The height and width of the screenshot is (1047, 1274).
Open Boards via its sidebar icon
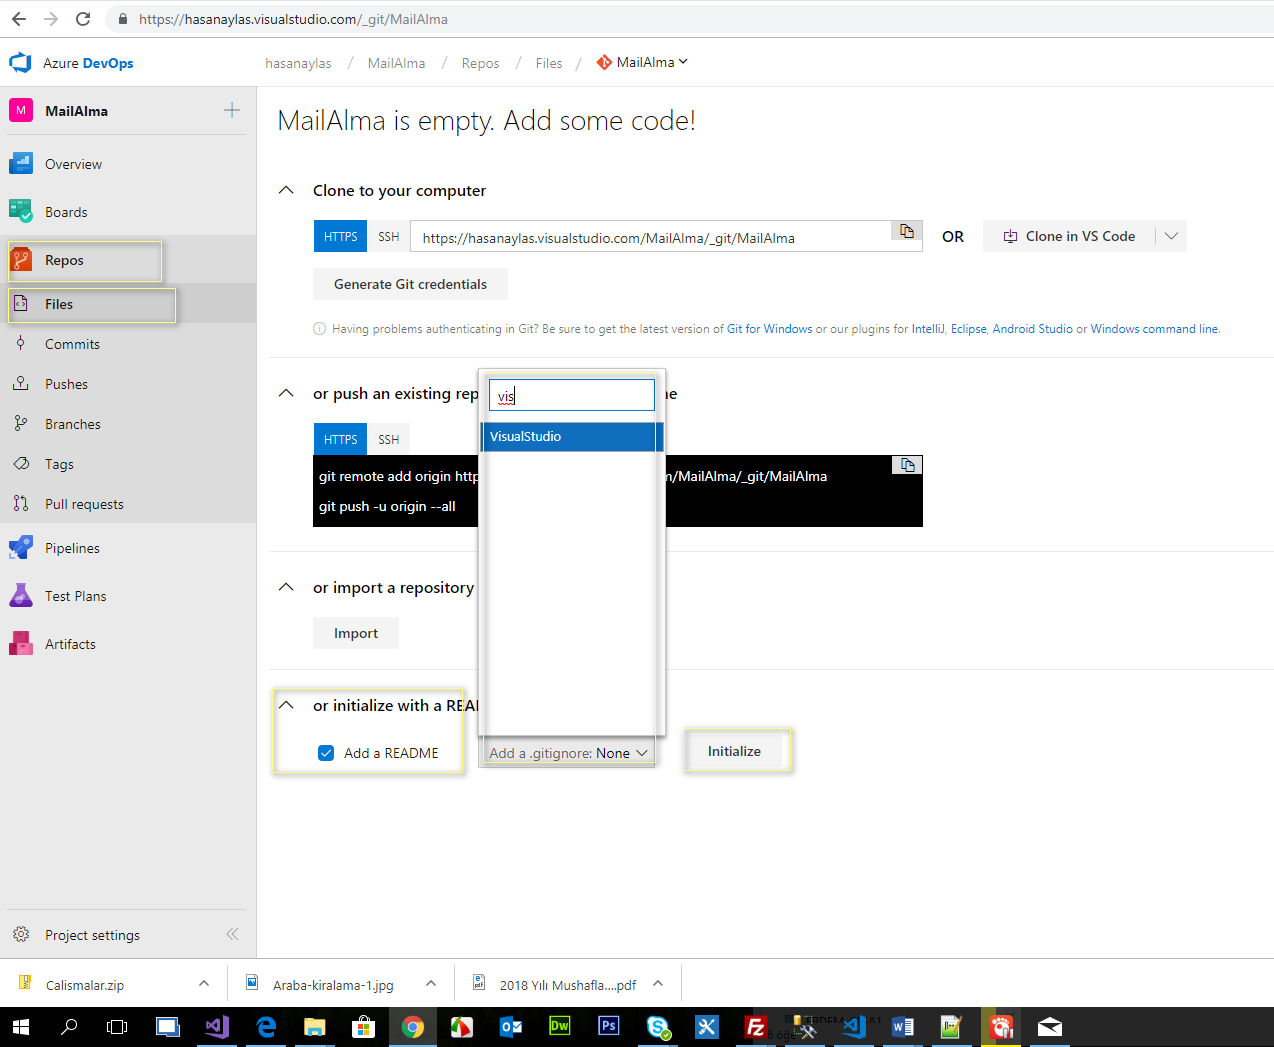[21, 212]
